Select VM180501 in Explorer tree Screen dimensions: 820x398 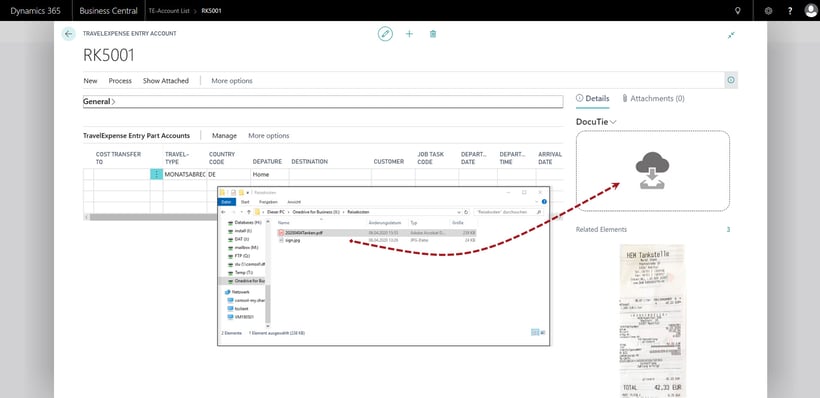(x=240, y=317)
